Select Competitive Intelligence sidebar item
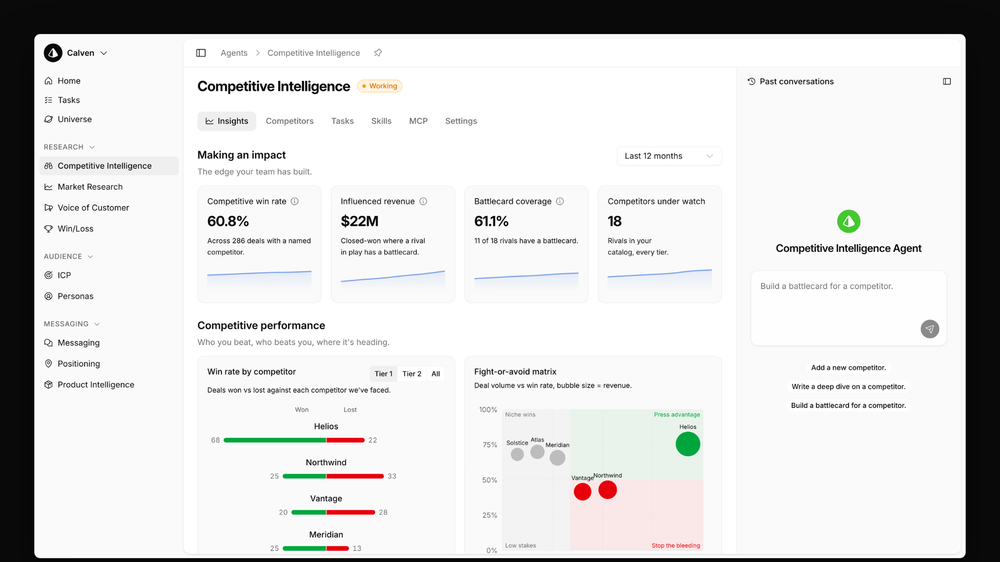This screenshot has width=1000, height=562. coord(108,166)
